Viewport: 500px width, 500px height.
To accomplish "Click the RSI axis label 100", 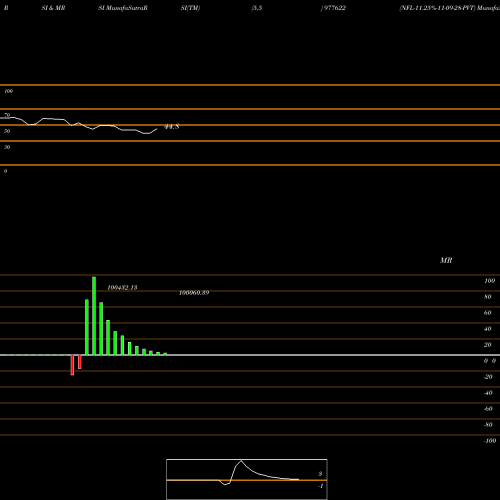I will pos(9,91).
